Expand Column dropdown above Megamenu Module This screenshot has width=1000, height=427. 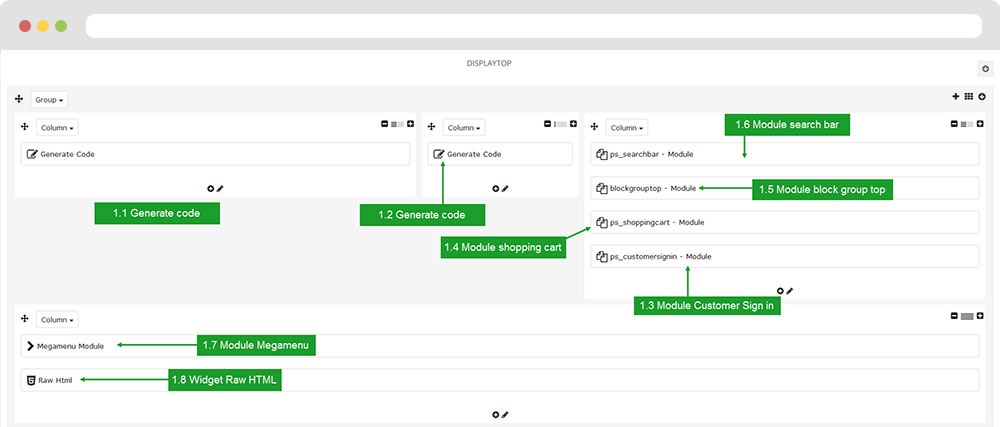click(57, 319)
